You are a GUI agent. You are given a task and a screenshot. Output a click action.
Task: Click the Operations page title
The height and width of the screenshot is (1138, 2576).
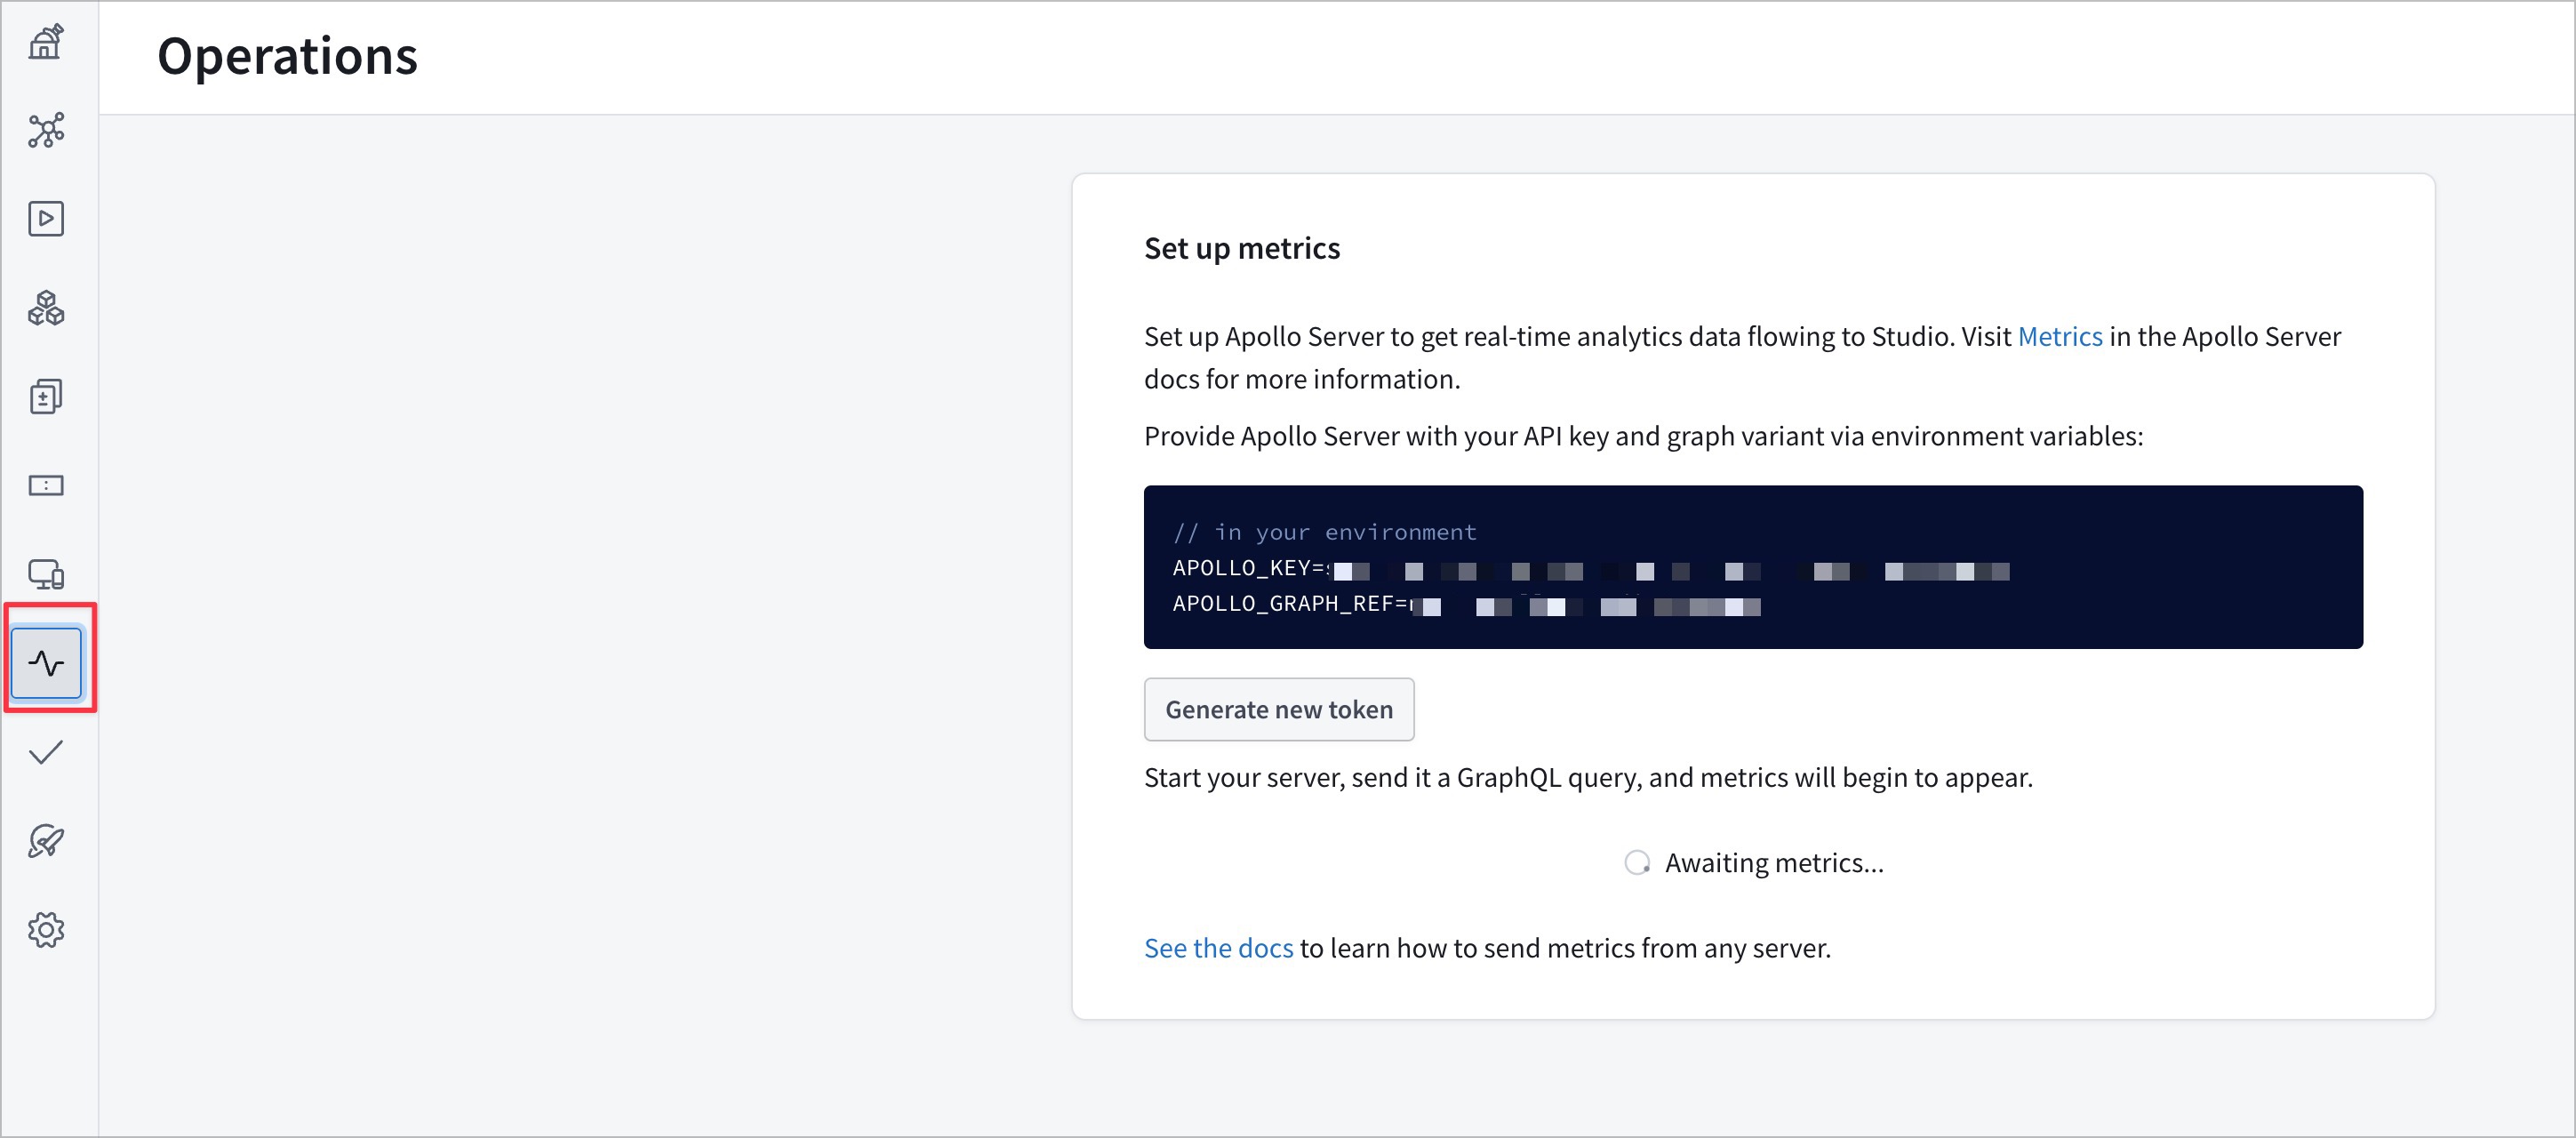[x=287, y=56]
